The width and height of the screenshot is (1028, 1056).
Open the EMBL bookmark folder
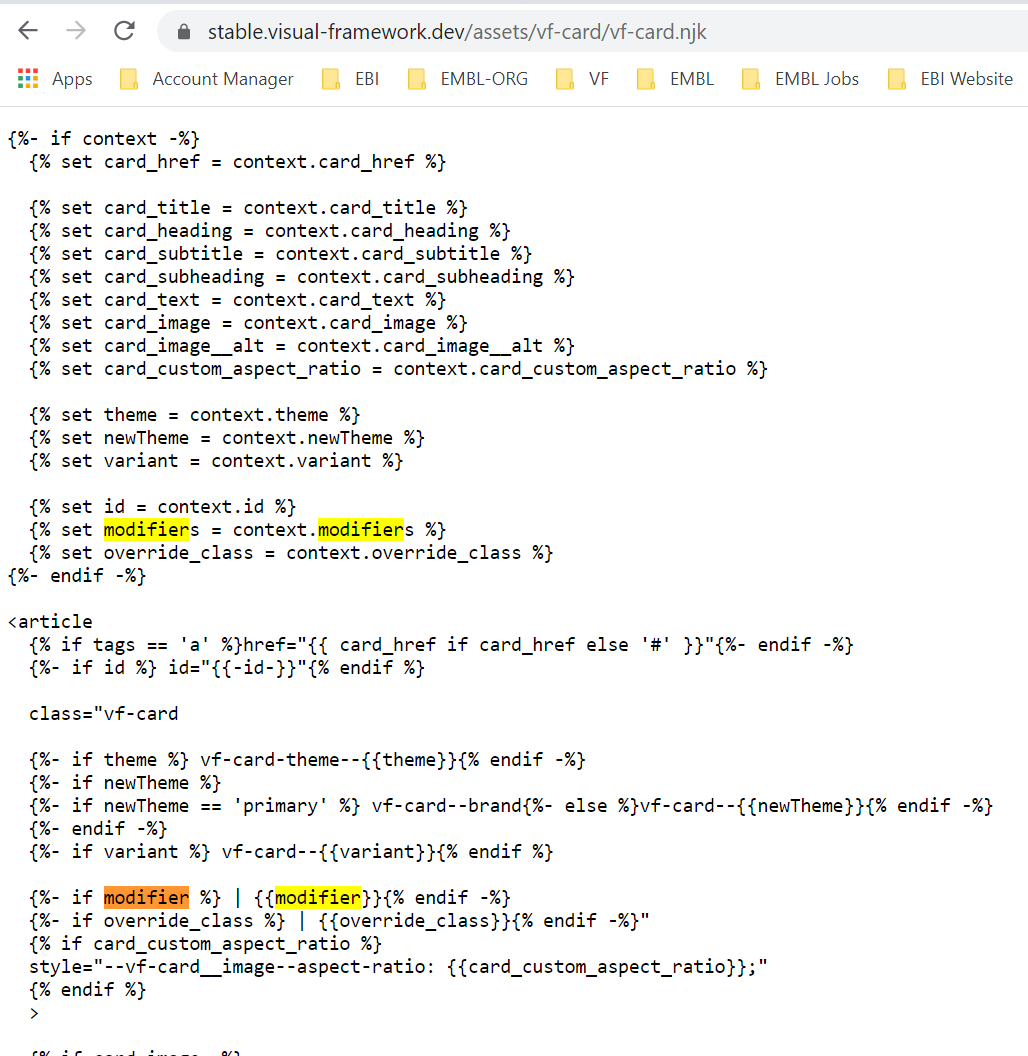coord(676,79)
